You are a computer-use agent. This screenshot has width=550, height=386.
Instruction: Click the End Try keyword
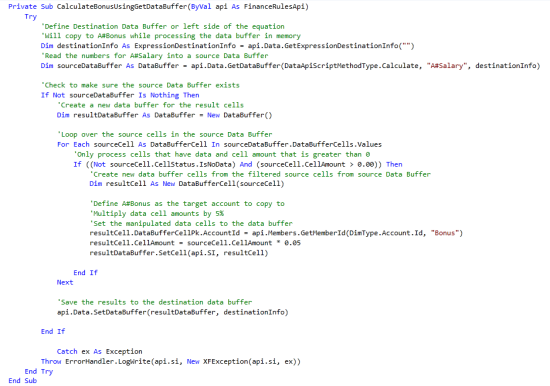(x=39, y=371)
